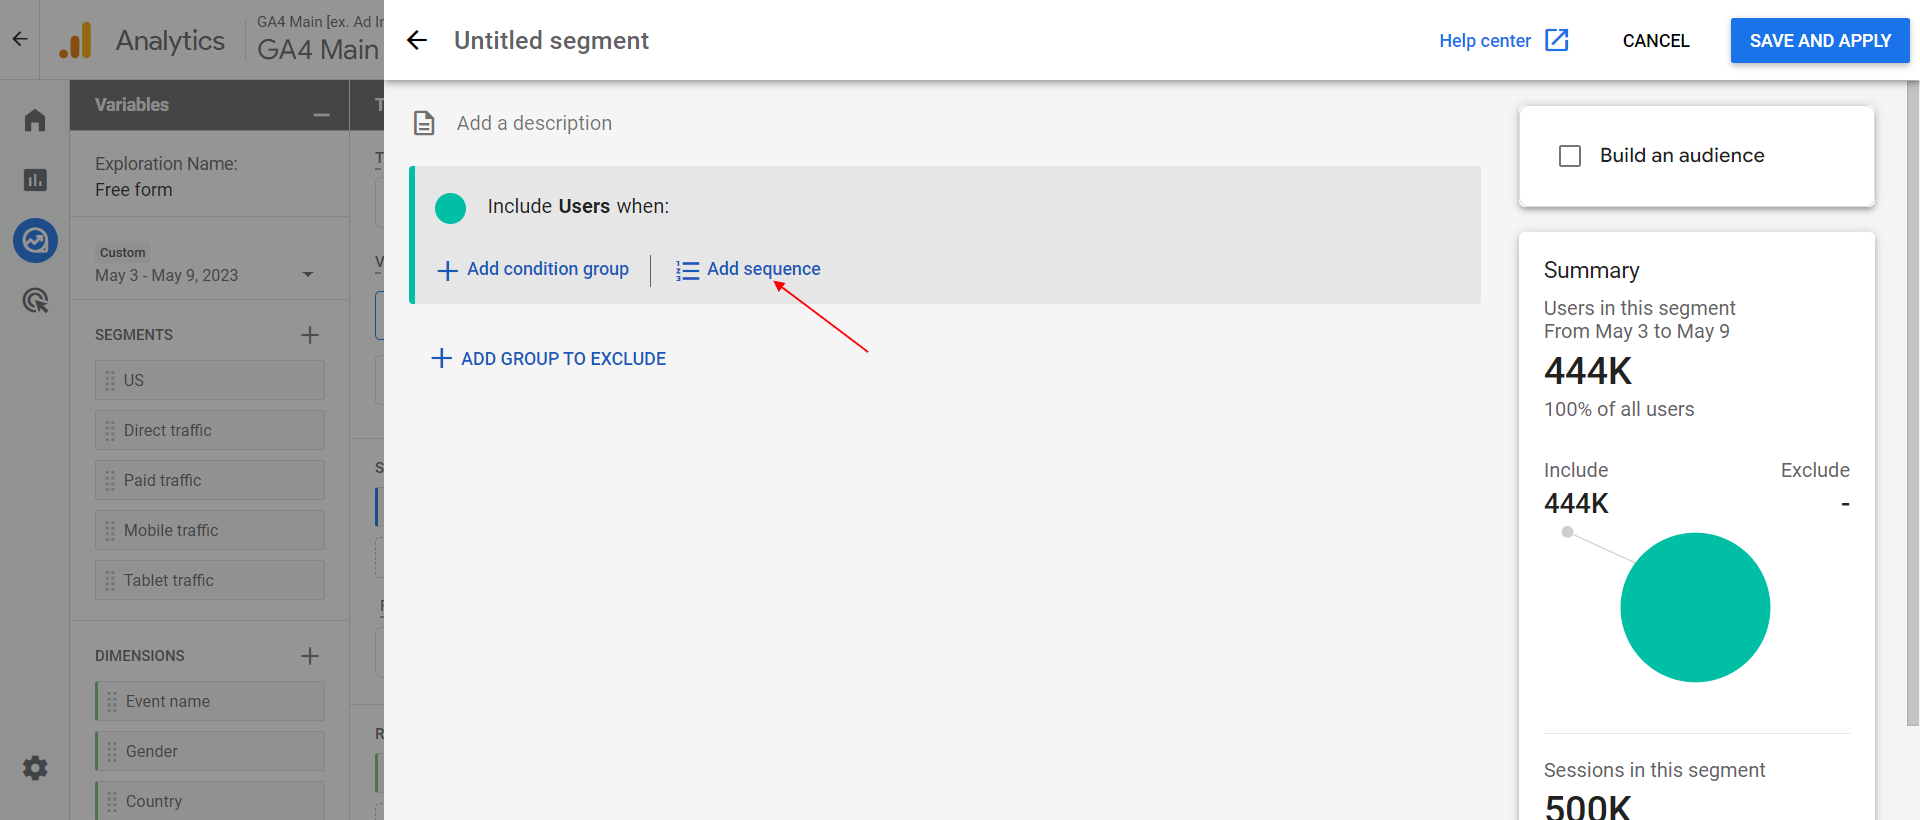
Task: Check the Build an audience checkbox
Action: pyautogui.click(x=1570, y=156)
